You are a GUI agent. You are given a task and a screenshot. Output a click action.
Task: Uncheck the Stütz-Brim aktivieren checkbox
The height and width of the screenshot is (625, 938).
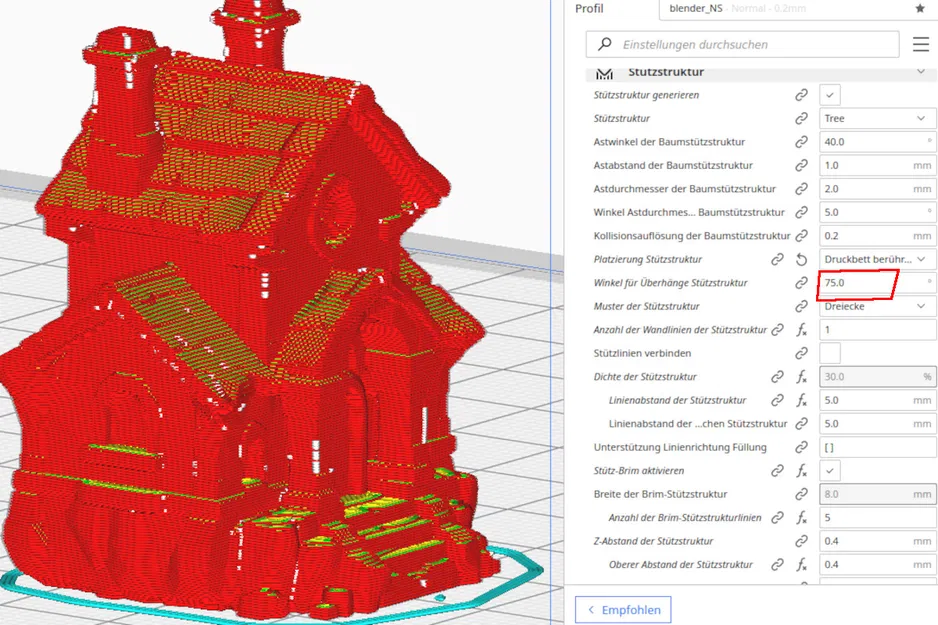830,471
